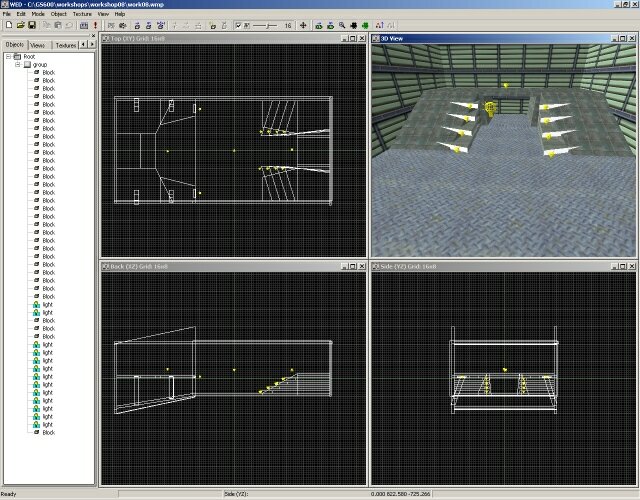Select the last Block entry in the tree

tap(46, 431)
